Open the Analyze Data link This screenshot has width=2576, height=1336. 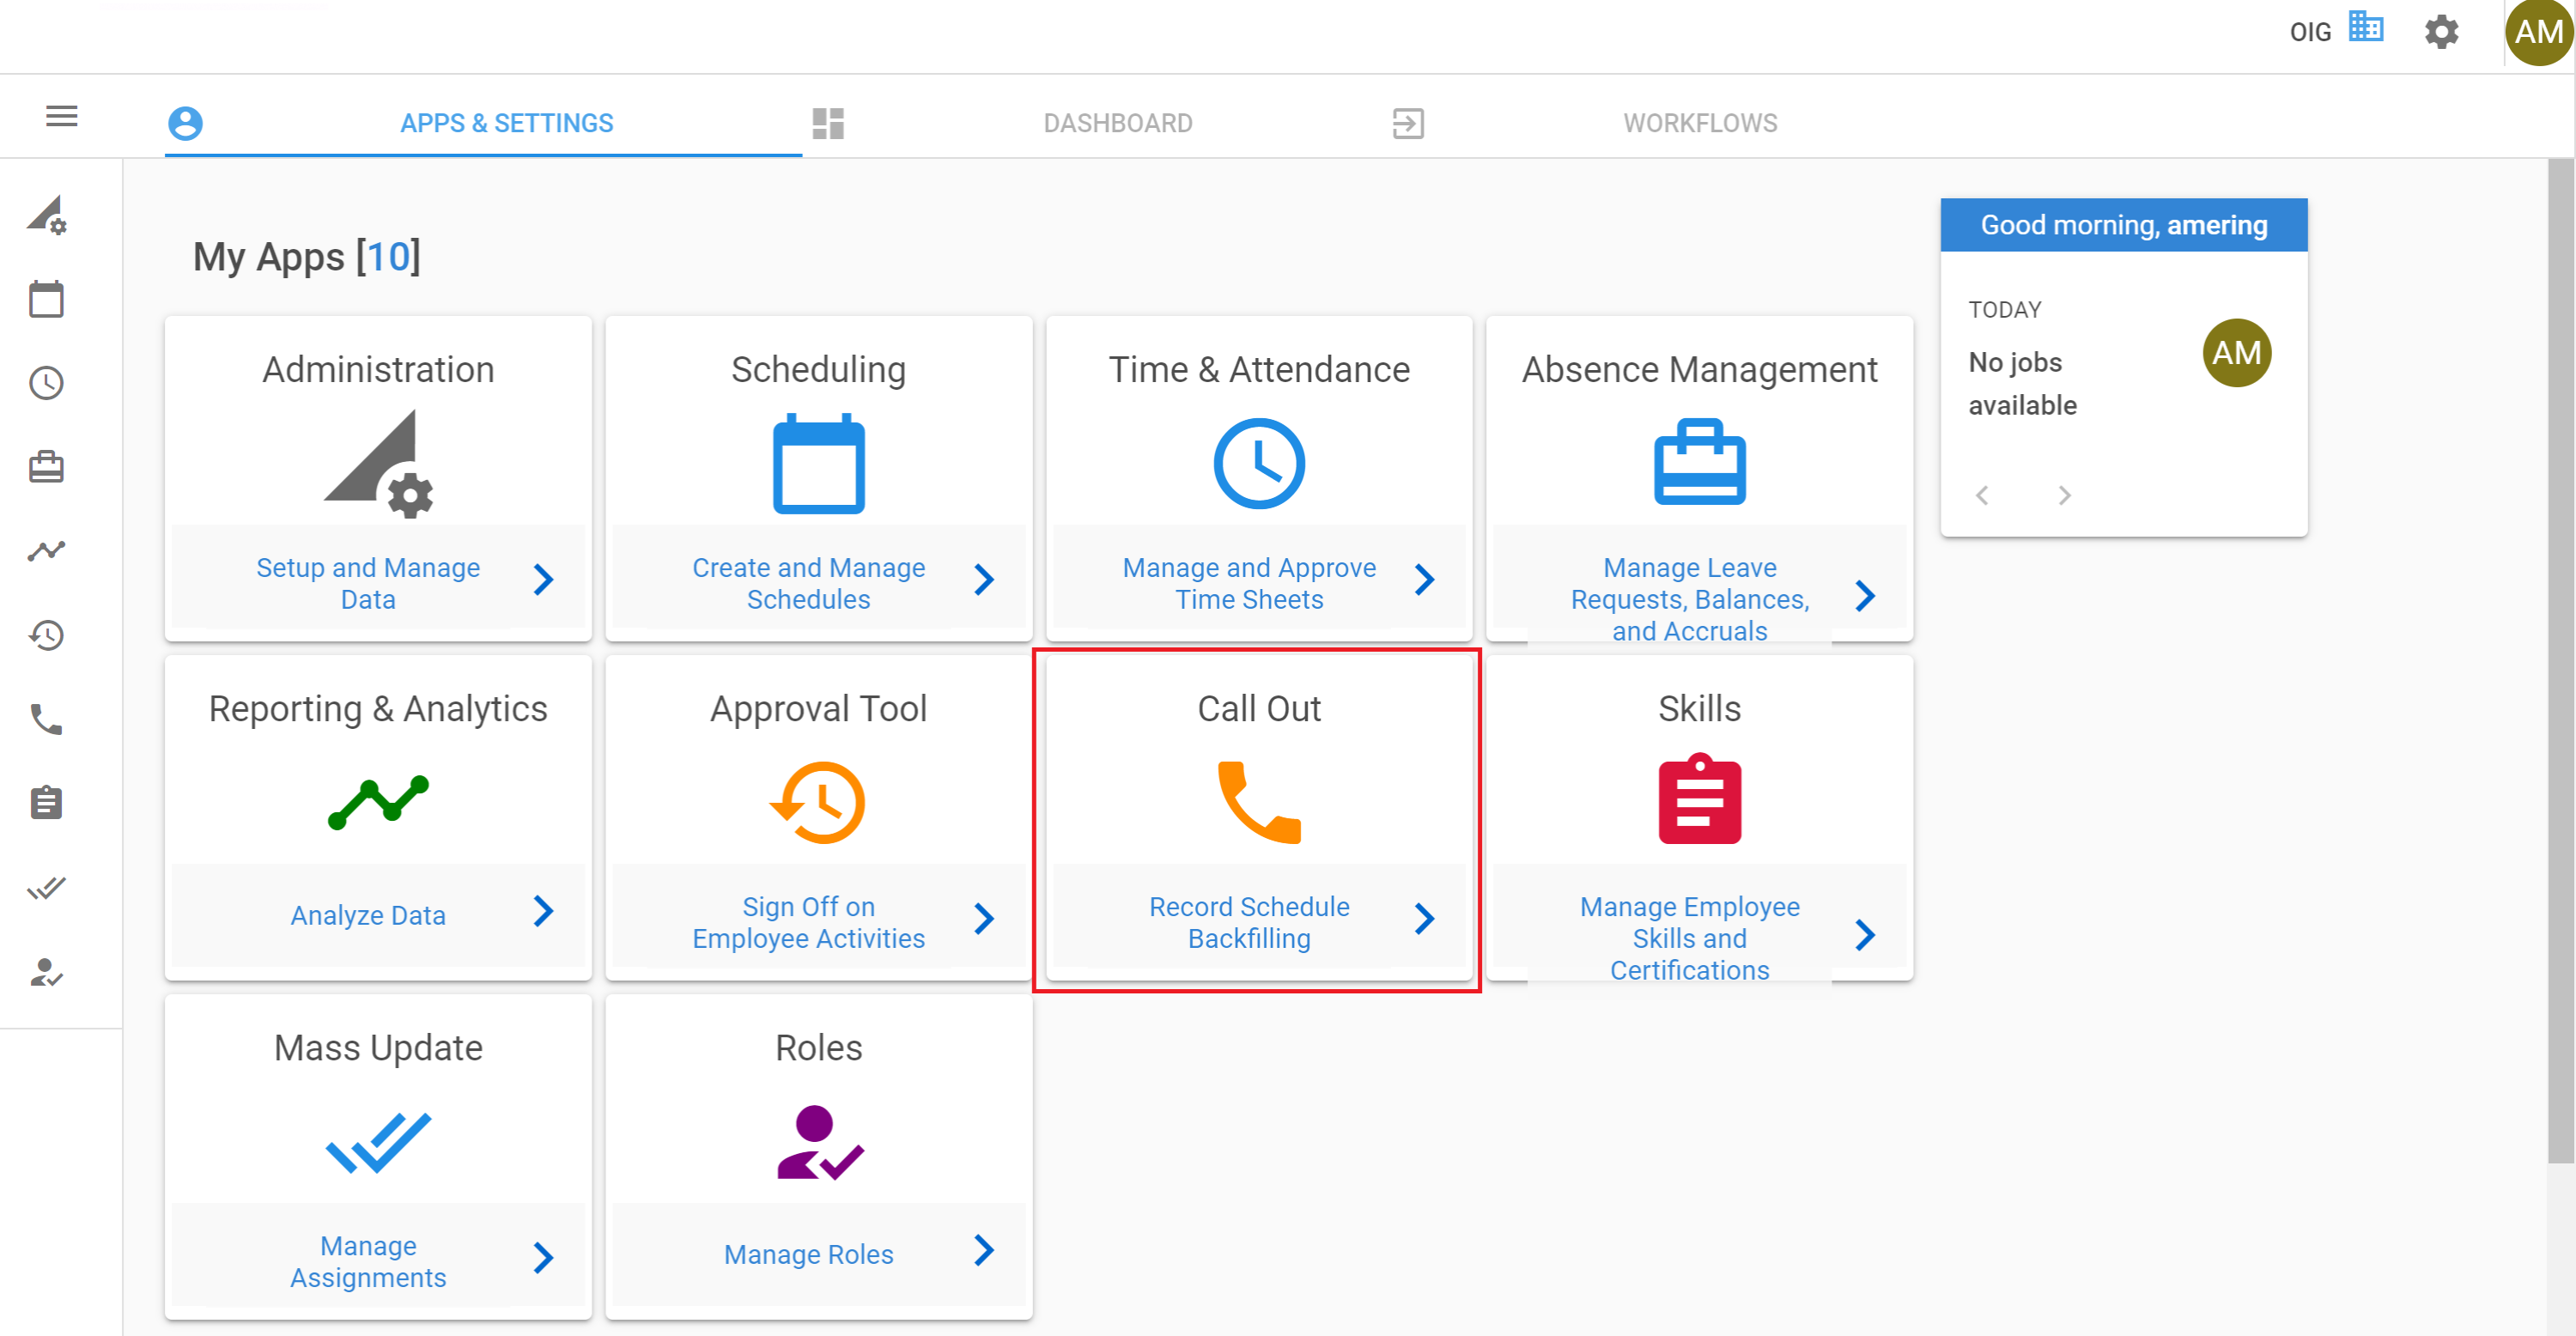(x=368, y=914)
